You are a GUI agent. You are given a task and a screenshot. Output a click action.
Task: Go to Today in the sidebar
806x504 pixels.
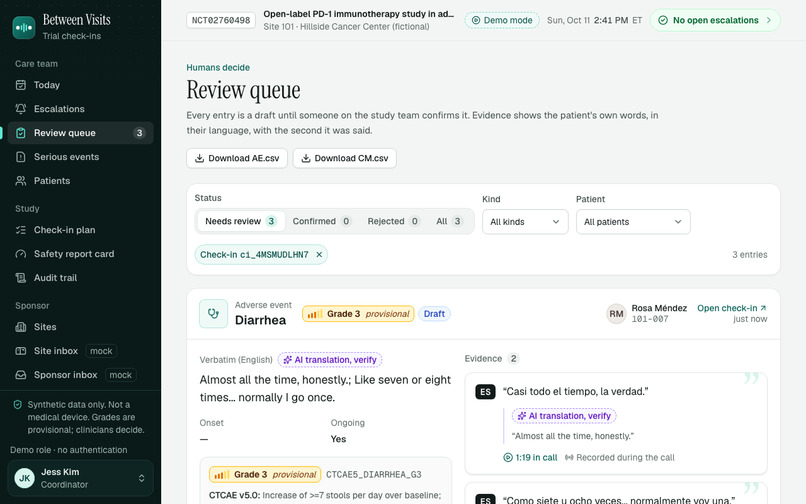coord(80,85)
